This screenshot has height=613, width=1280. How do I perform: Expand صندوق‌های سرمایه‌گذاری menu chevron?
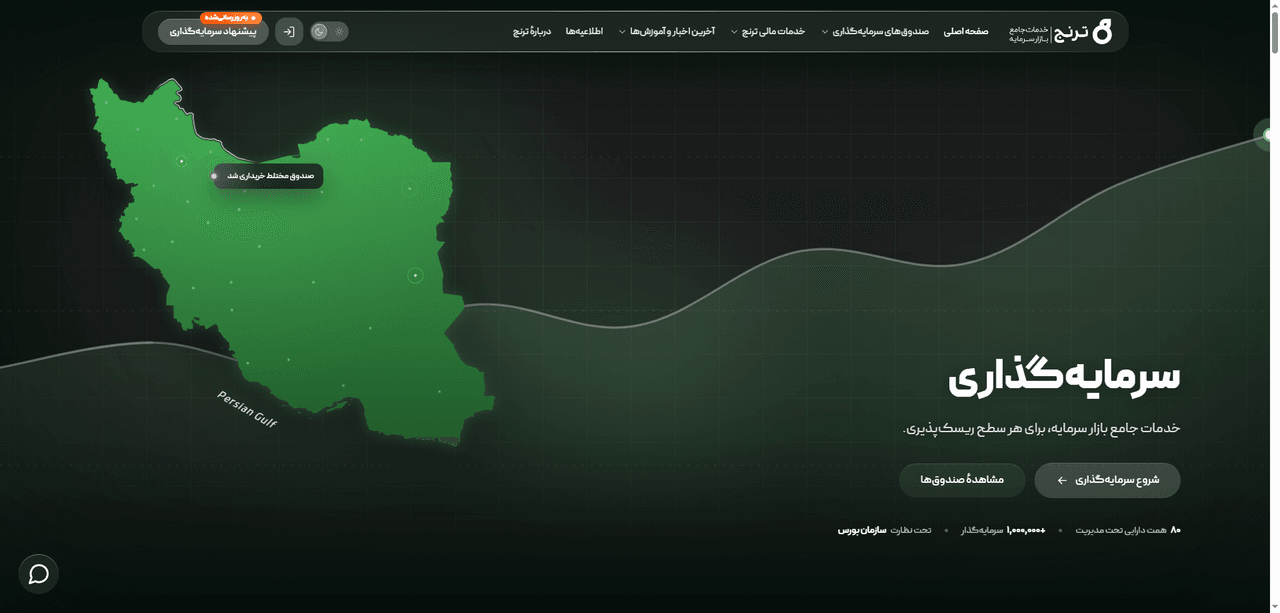tap(825, 32)
